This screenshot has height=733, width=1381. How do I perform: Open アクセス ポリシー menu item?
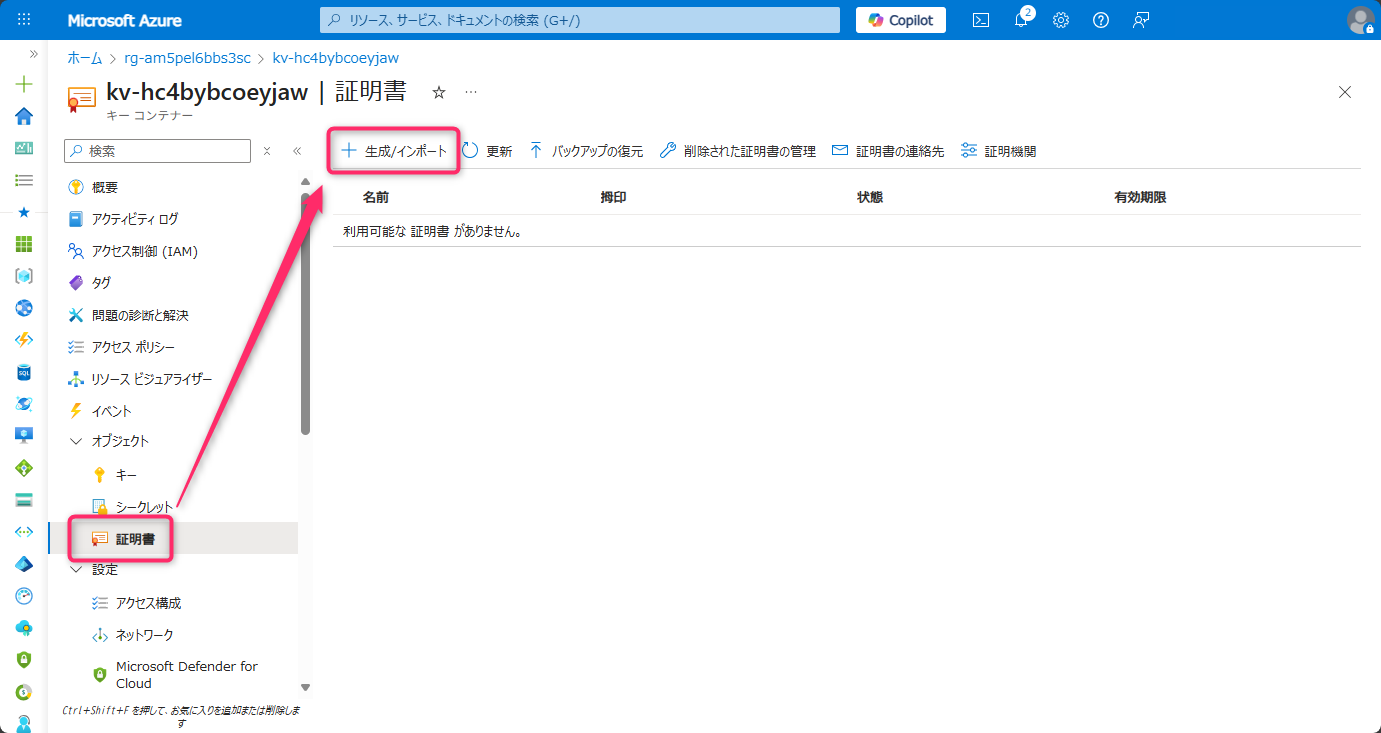133,347
